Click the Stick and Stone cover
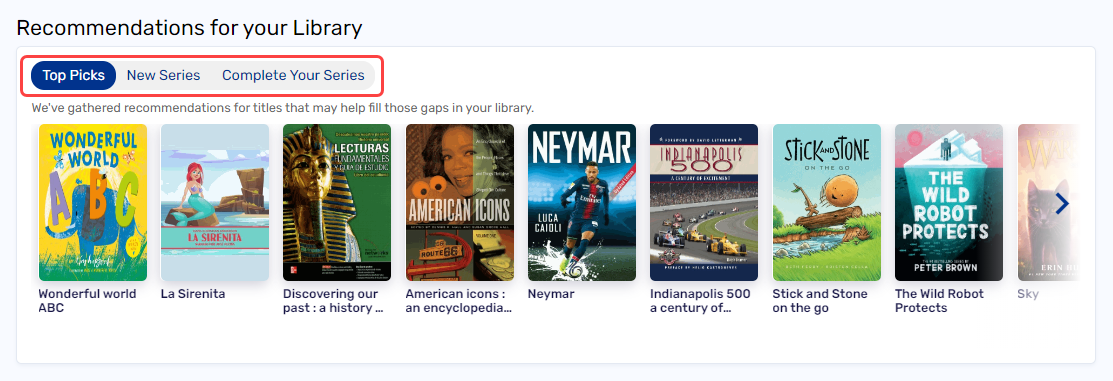Viewport: 1113px width, 381px height. point(827,203)
